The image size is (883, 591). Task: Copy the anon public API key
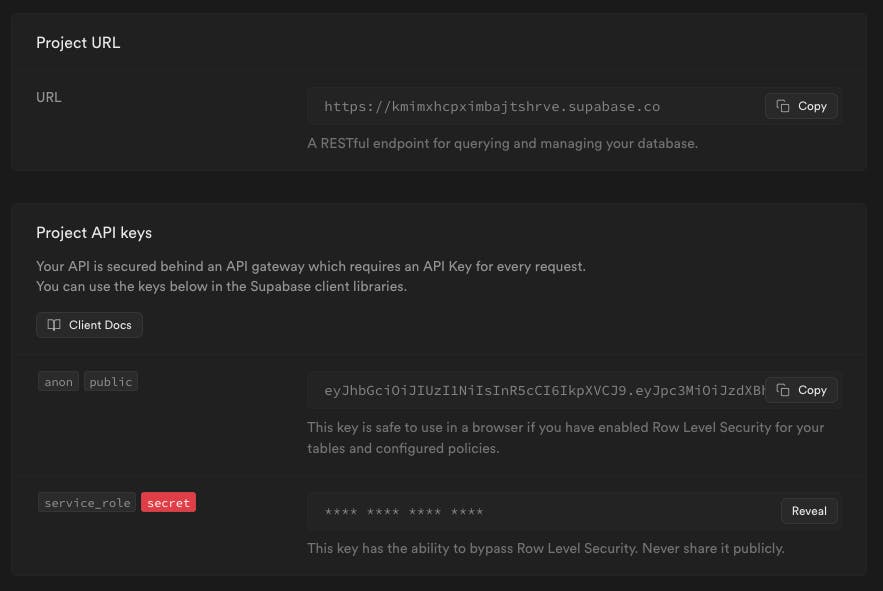point(801,390)
